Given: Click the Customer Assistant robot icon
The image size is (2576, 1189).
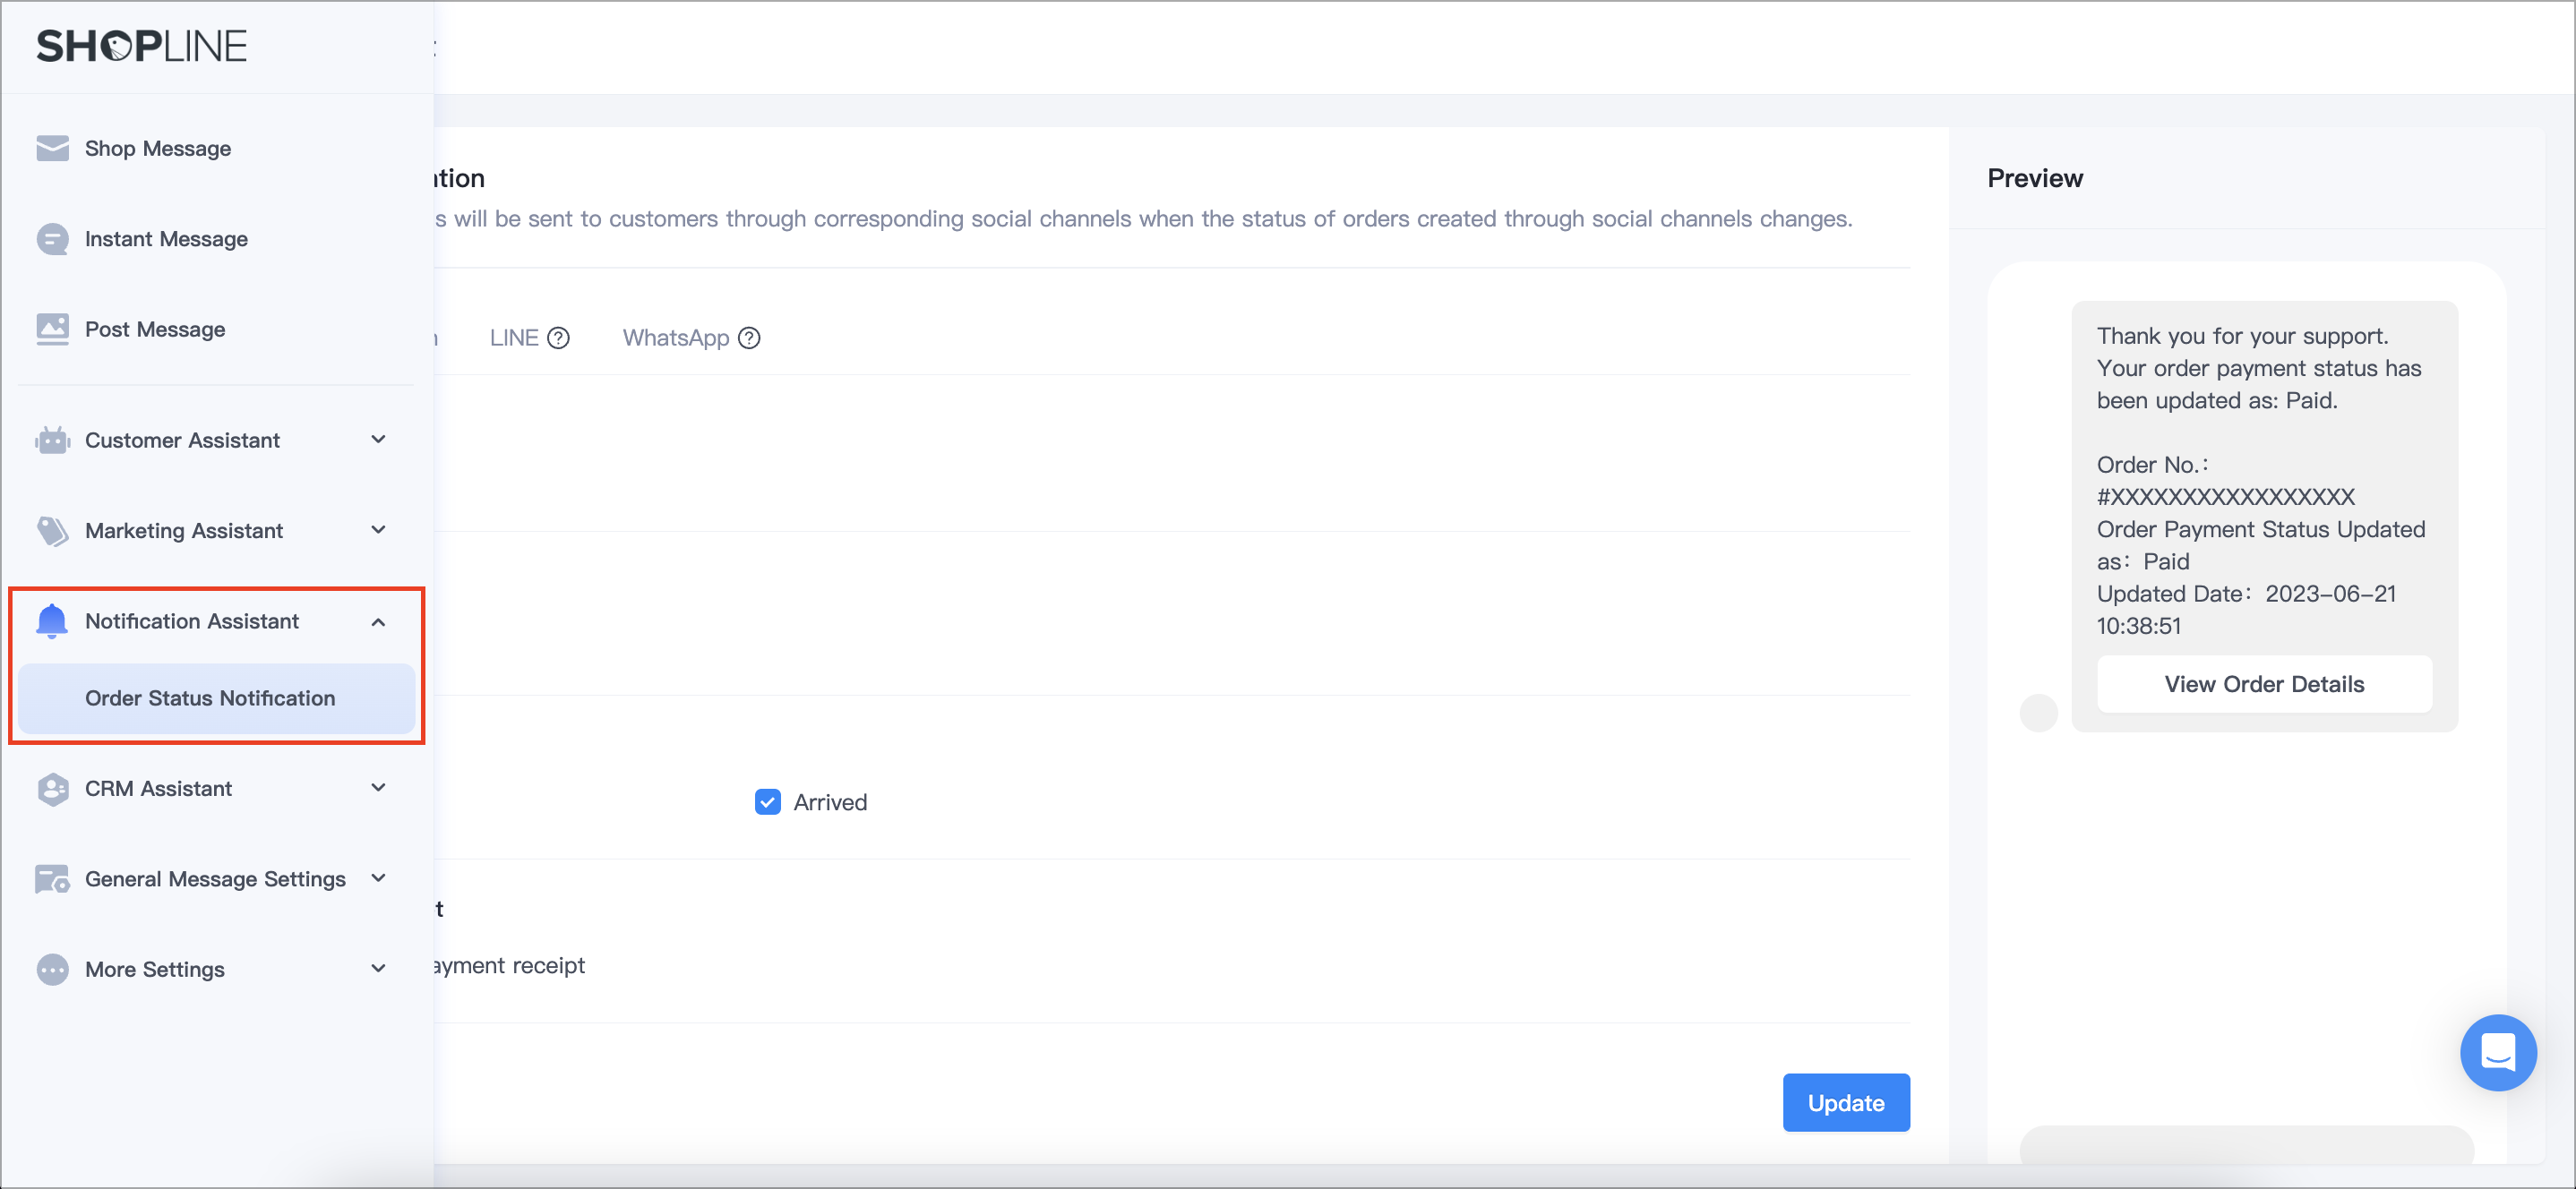Looking at the screenshot, I should pos(51,440).
